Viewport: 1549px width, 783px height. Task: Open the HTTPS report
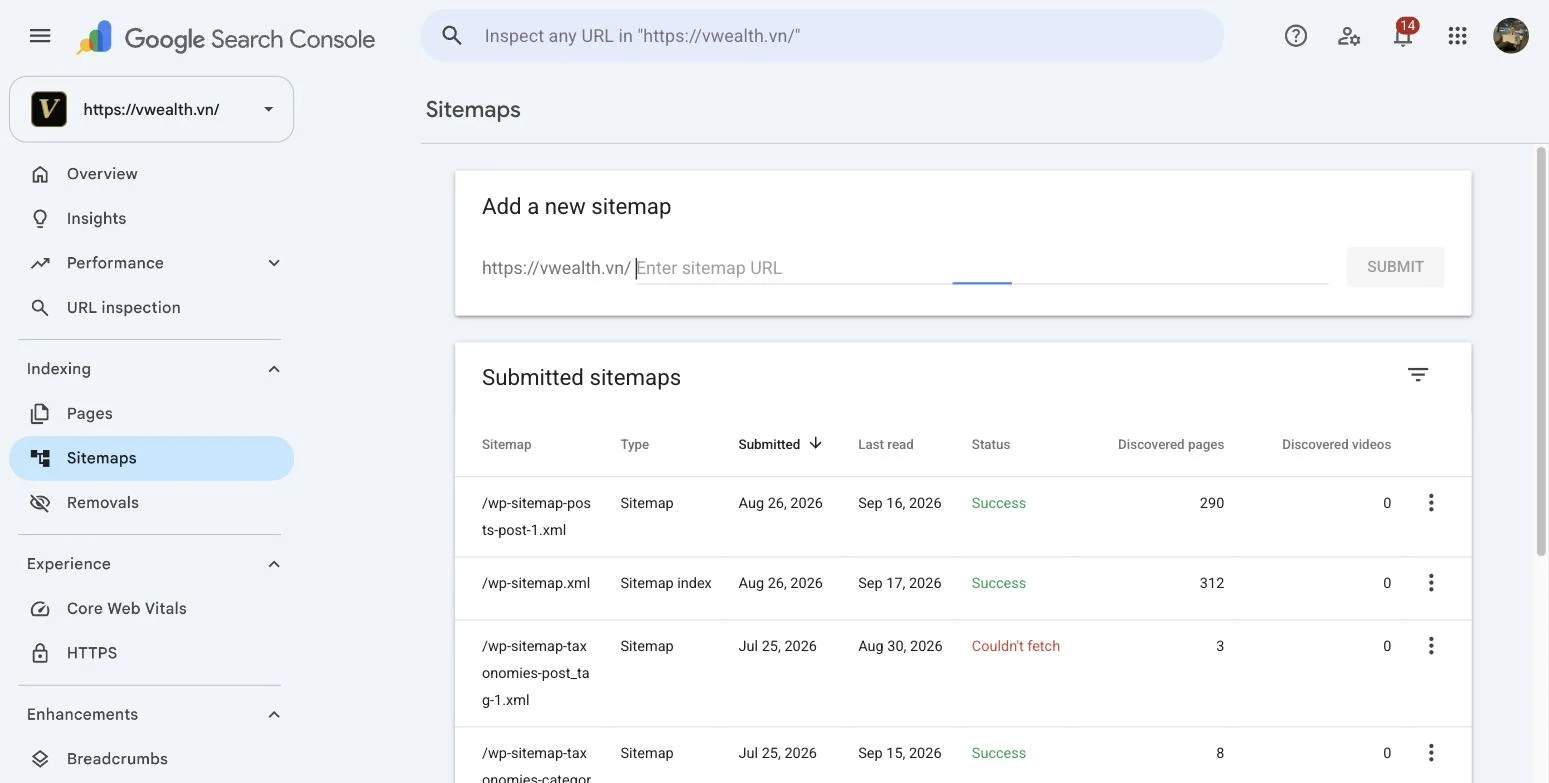(x=152, y=653)
